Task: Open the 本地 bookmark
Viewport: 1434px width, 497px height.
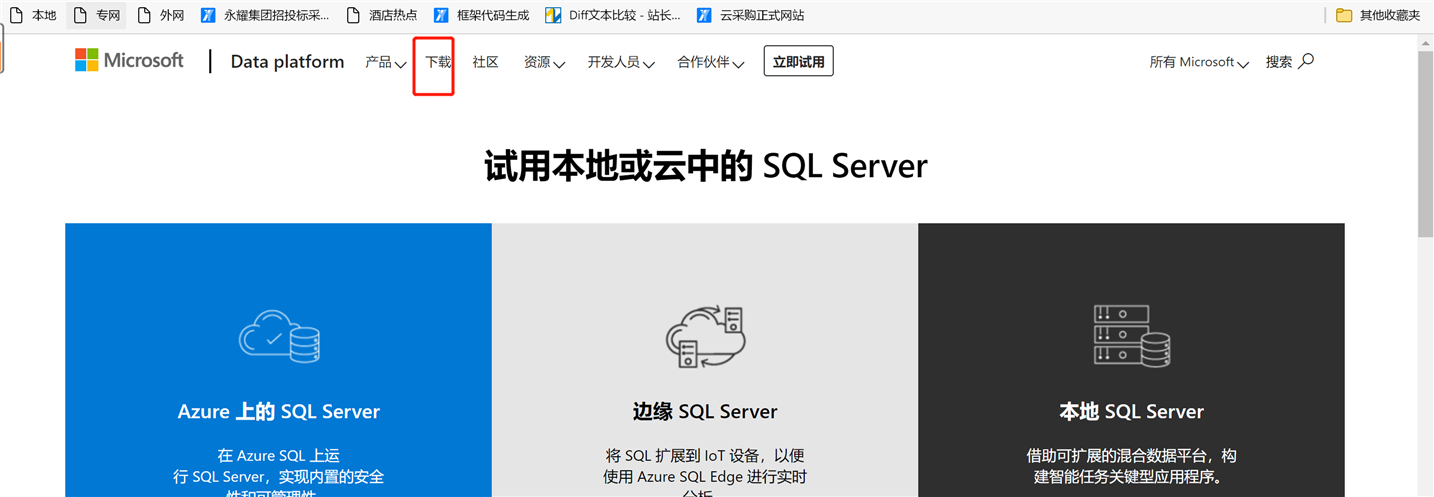Action: tap(33, 15)
